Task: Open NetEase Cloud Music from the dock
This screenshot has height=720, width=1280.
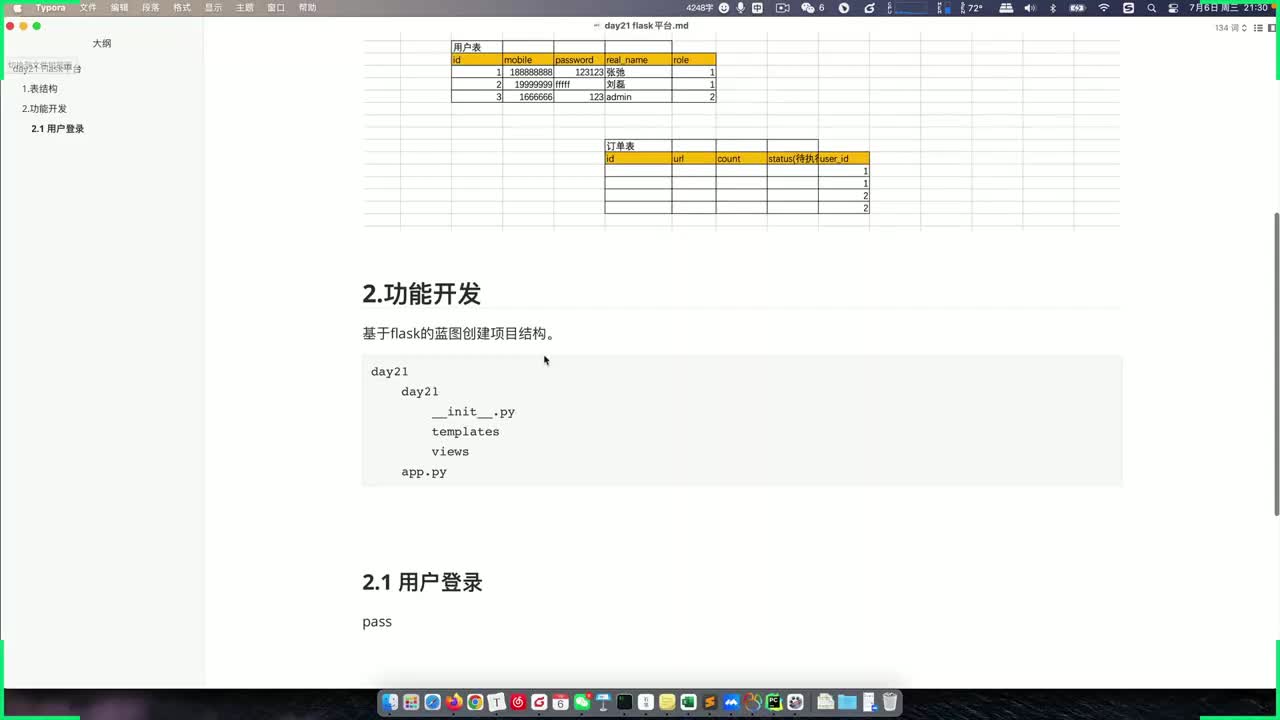Action: pyautogui.click(x=518, y=702)
